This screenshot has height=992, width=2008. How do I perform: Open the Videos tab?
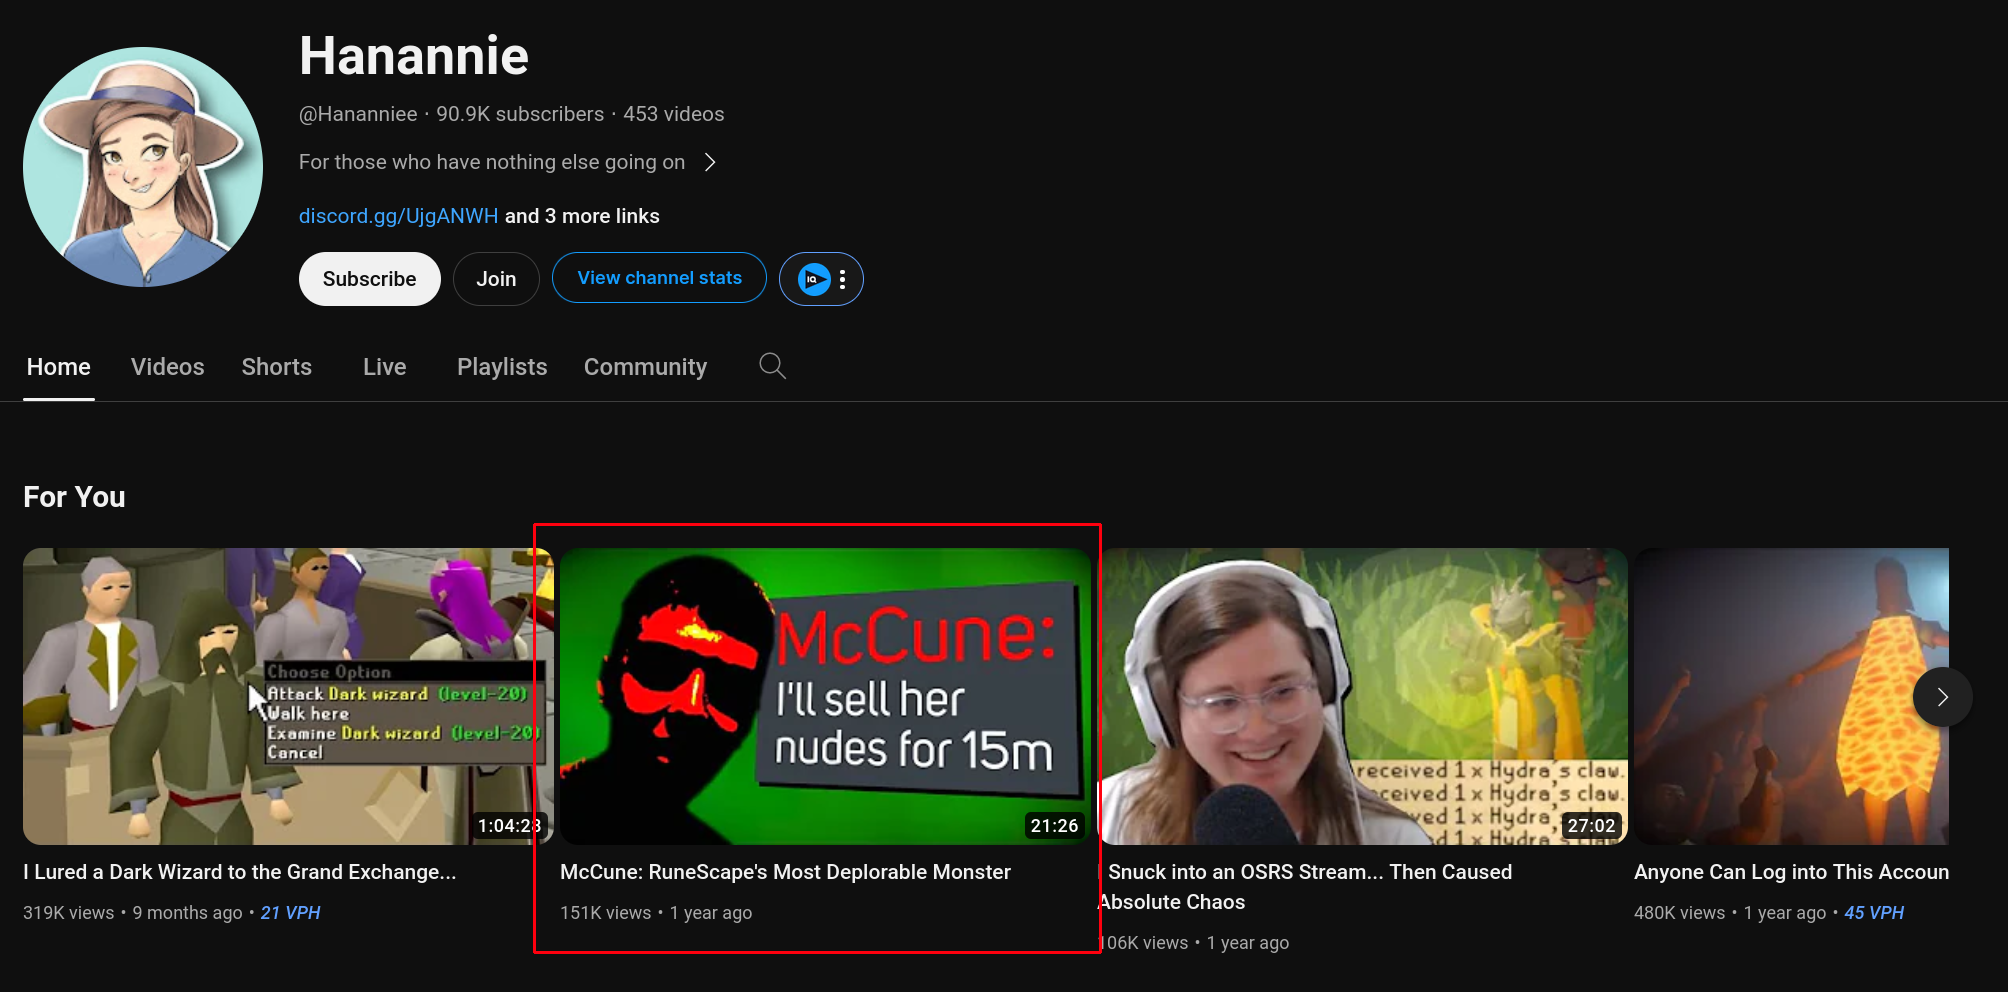pyautogui.click(x=167, y=367)
